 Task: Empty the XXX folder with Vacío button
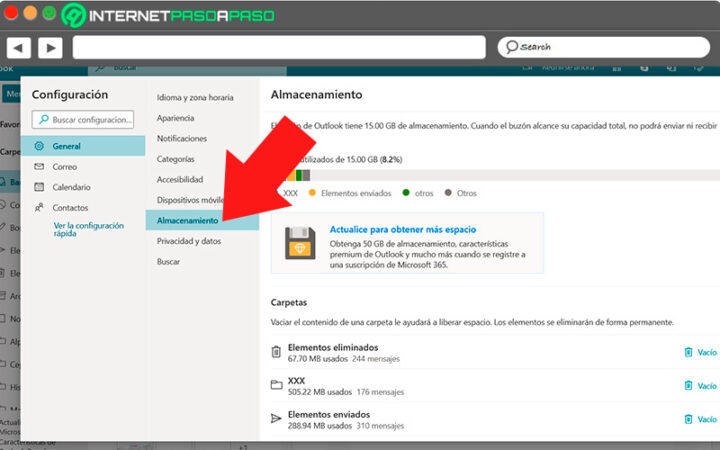tap(700, 386)
